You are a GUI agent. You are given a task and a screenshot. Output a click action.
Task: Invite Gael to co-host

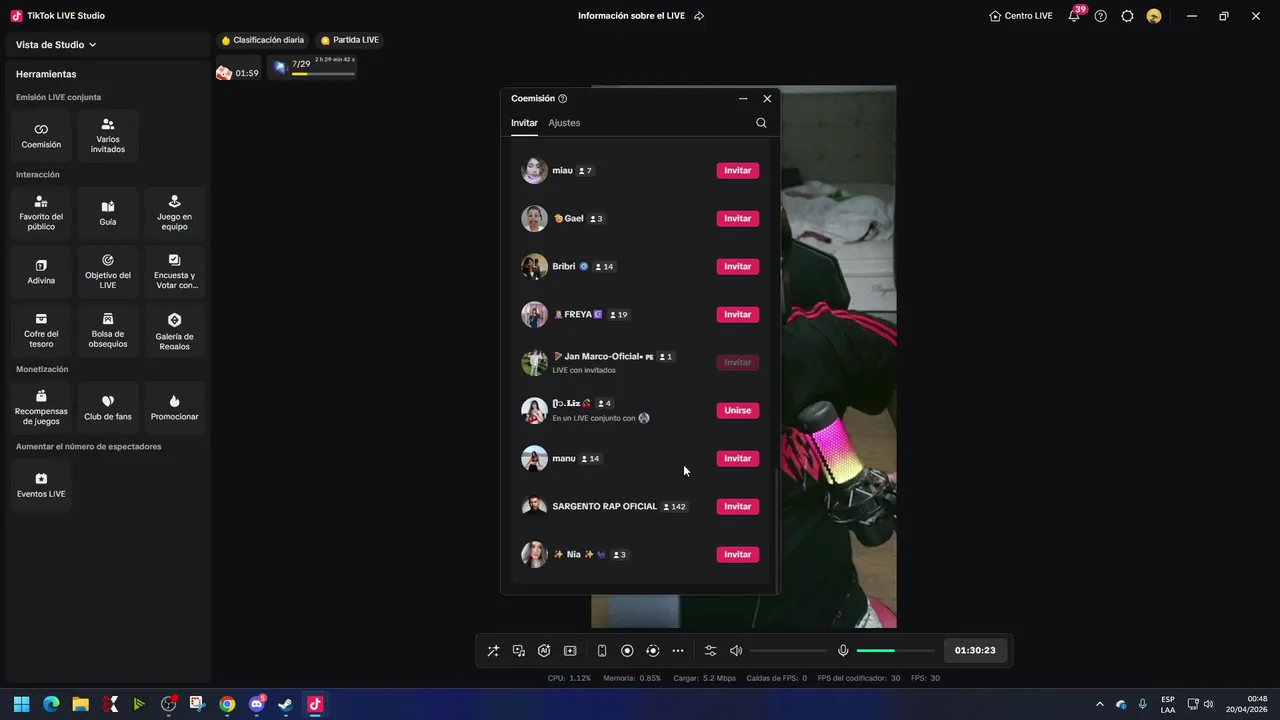[x=738, y=219]
